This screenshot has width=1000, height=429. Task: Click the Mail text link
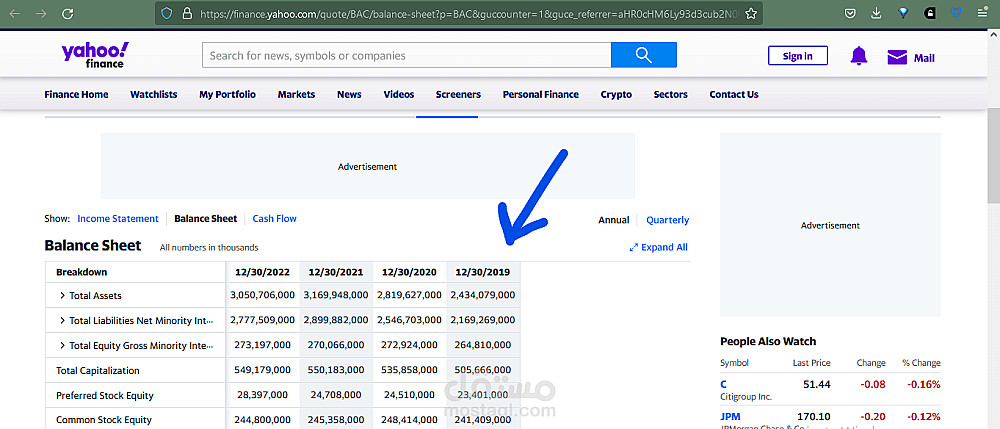pos(924,58)
